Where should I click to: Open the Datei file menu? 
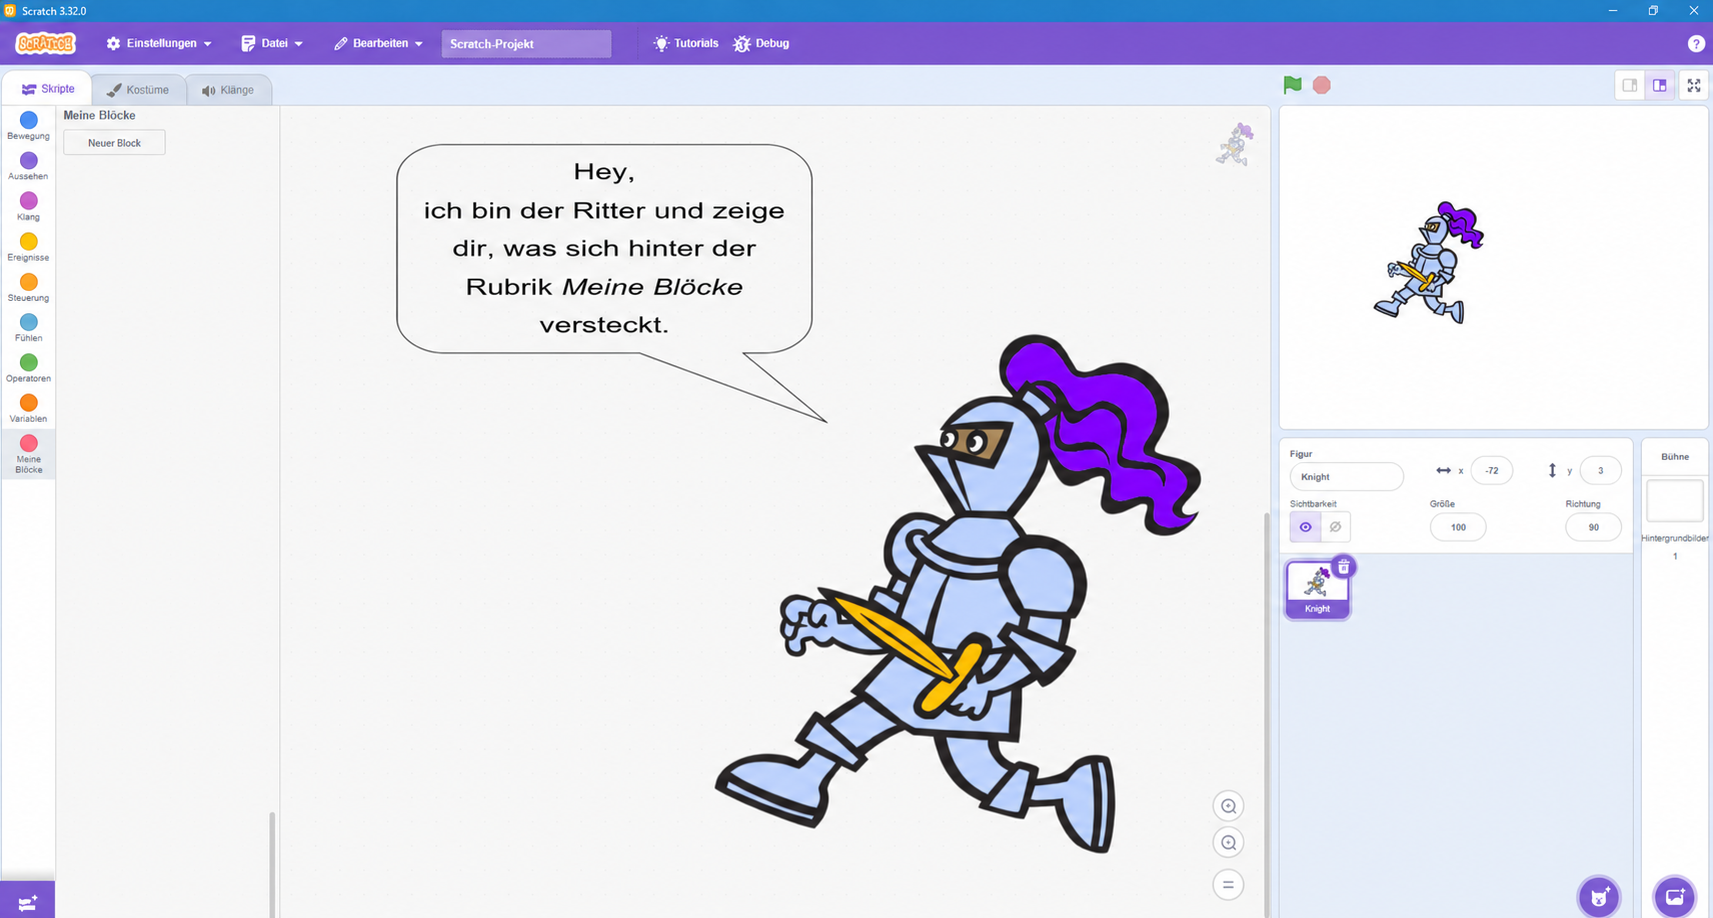(x=272, y=43)
